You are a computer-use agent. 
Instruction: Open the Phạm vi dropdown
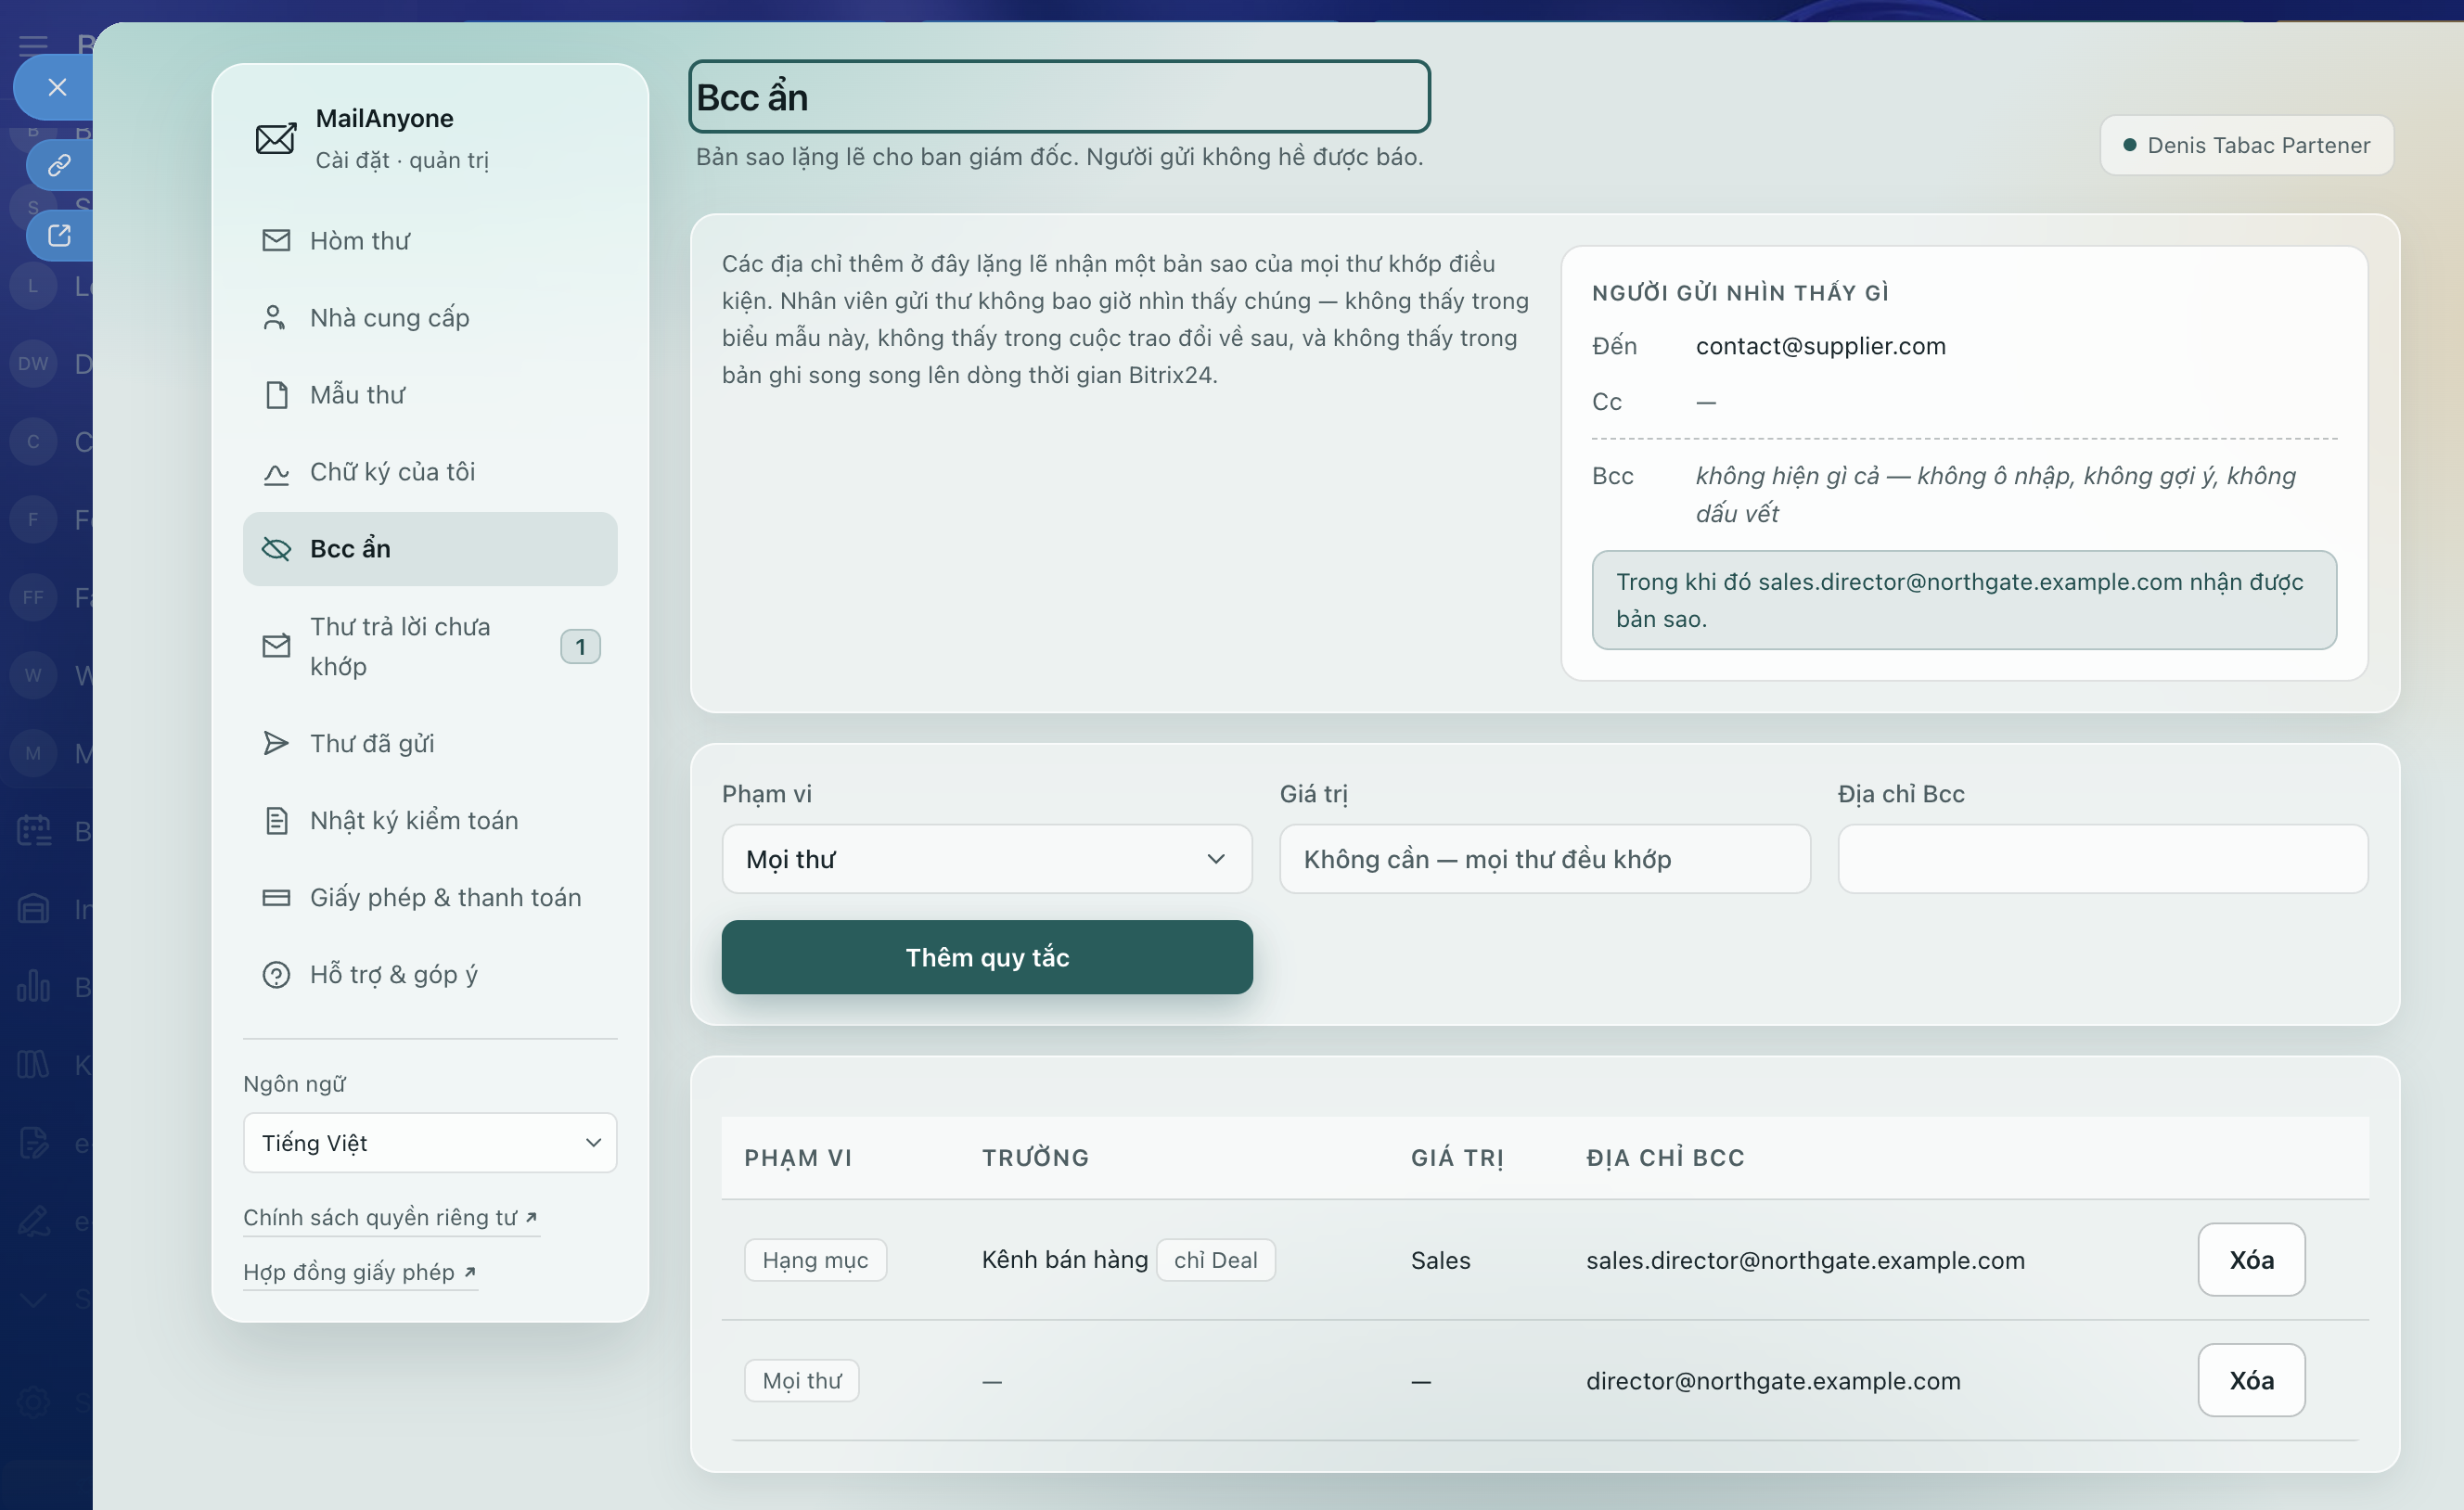click(x=987, y=859)
